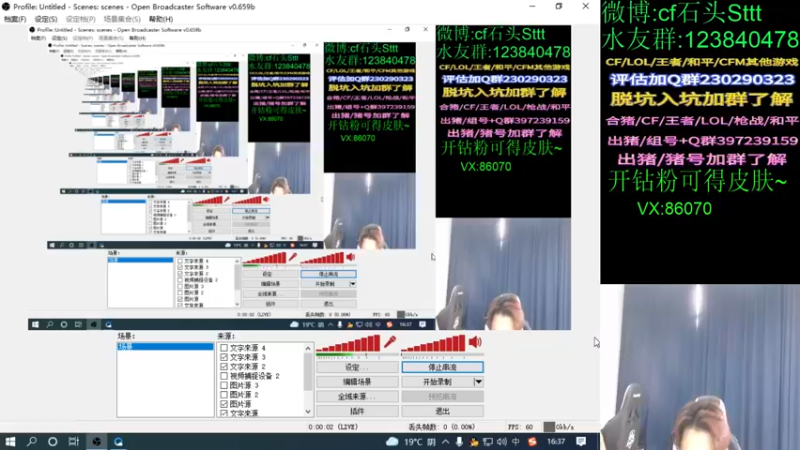Viewport: 800px width, 450px height.
Task: Click the webcam image in the large preview
Action: [x=700, y=366]
